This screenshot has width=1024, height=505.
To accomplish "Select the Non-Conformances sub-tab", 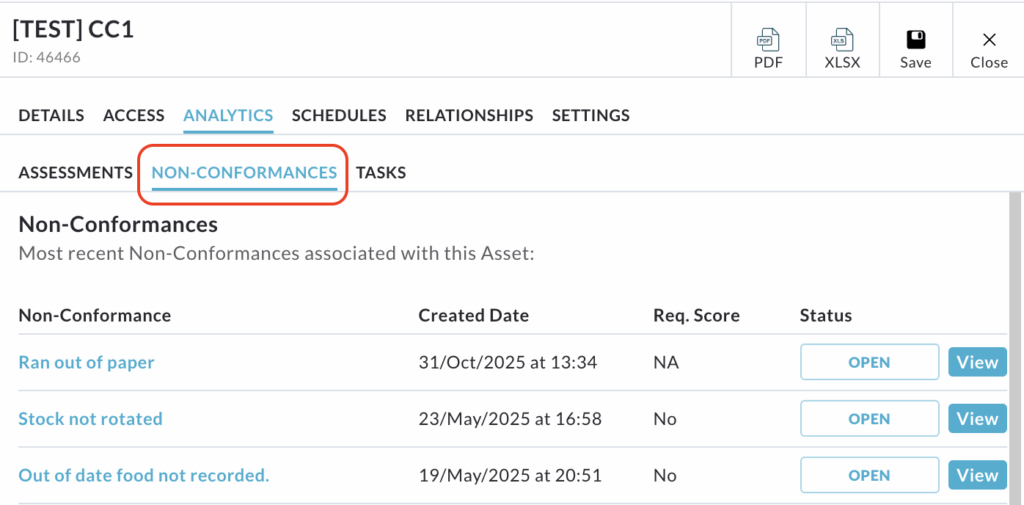I will tap(244, 172).
